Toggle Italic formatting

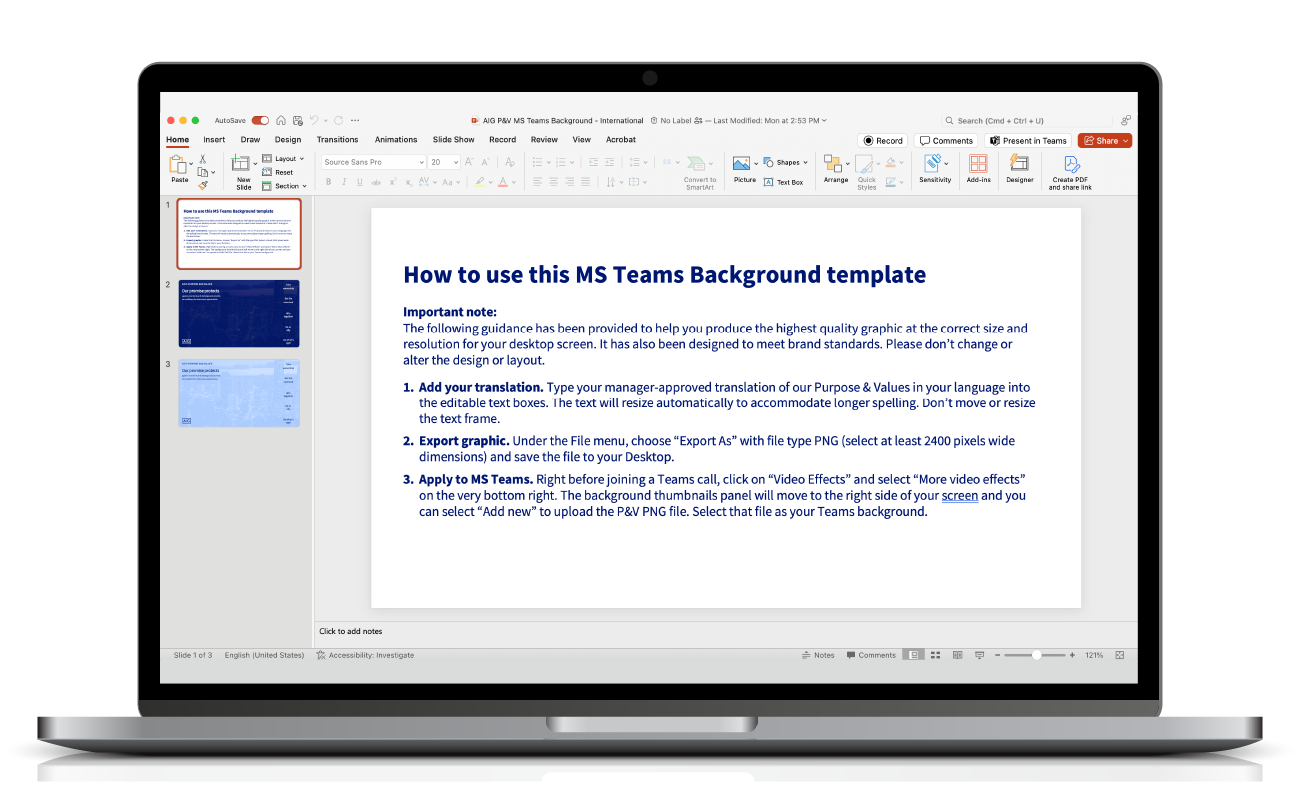click(344, 182)
